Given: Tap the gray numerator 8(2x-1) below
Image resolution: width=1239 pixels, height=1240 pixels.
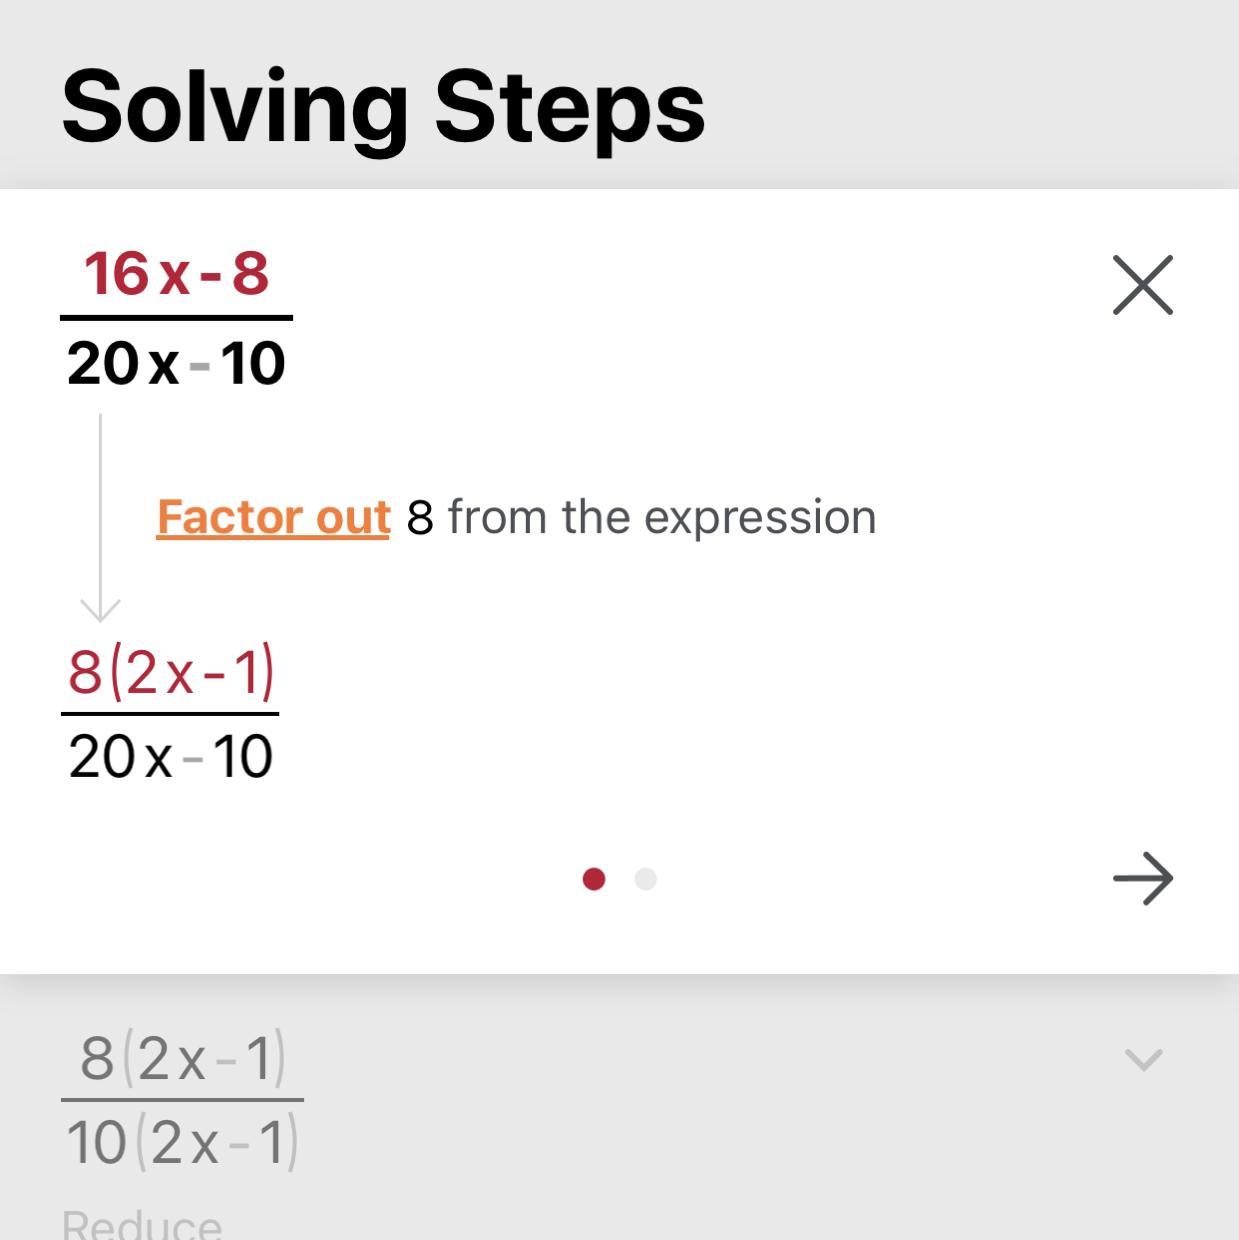Looking at the screenshot, I should [x=182, y=1059].
